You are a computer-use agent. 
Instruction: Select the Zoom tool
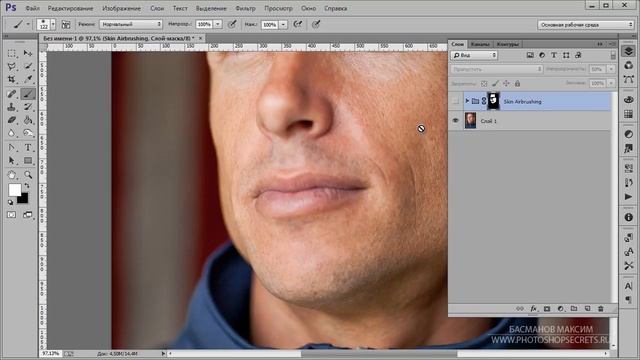(x=28, y=175)
